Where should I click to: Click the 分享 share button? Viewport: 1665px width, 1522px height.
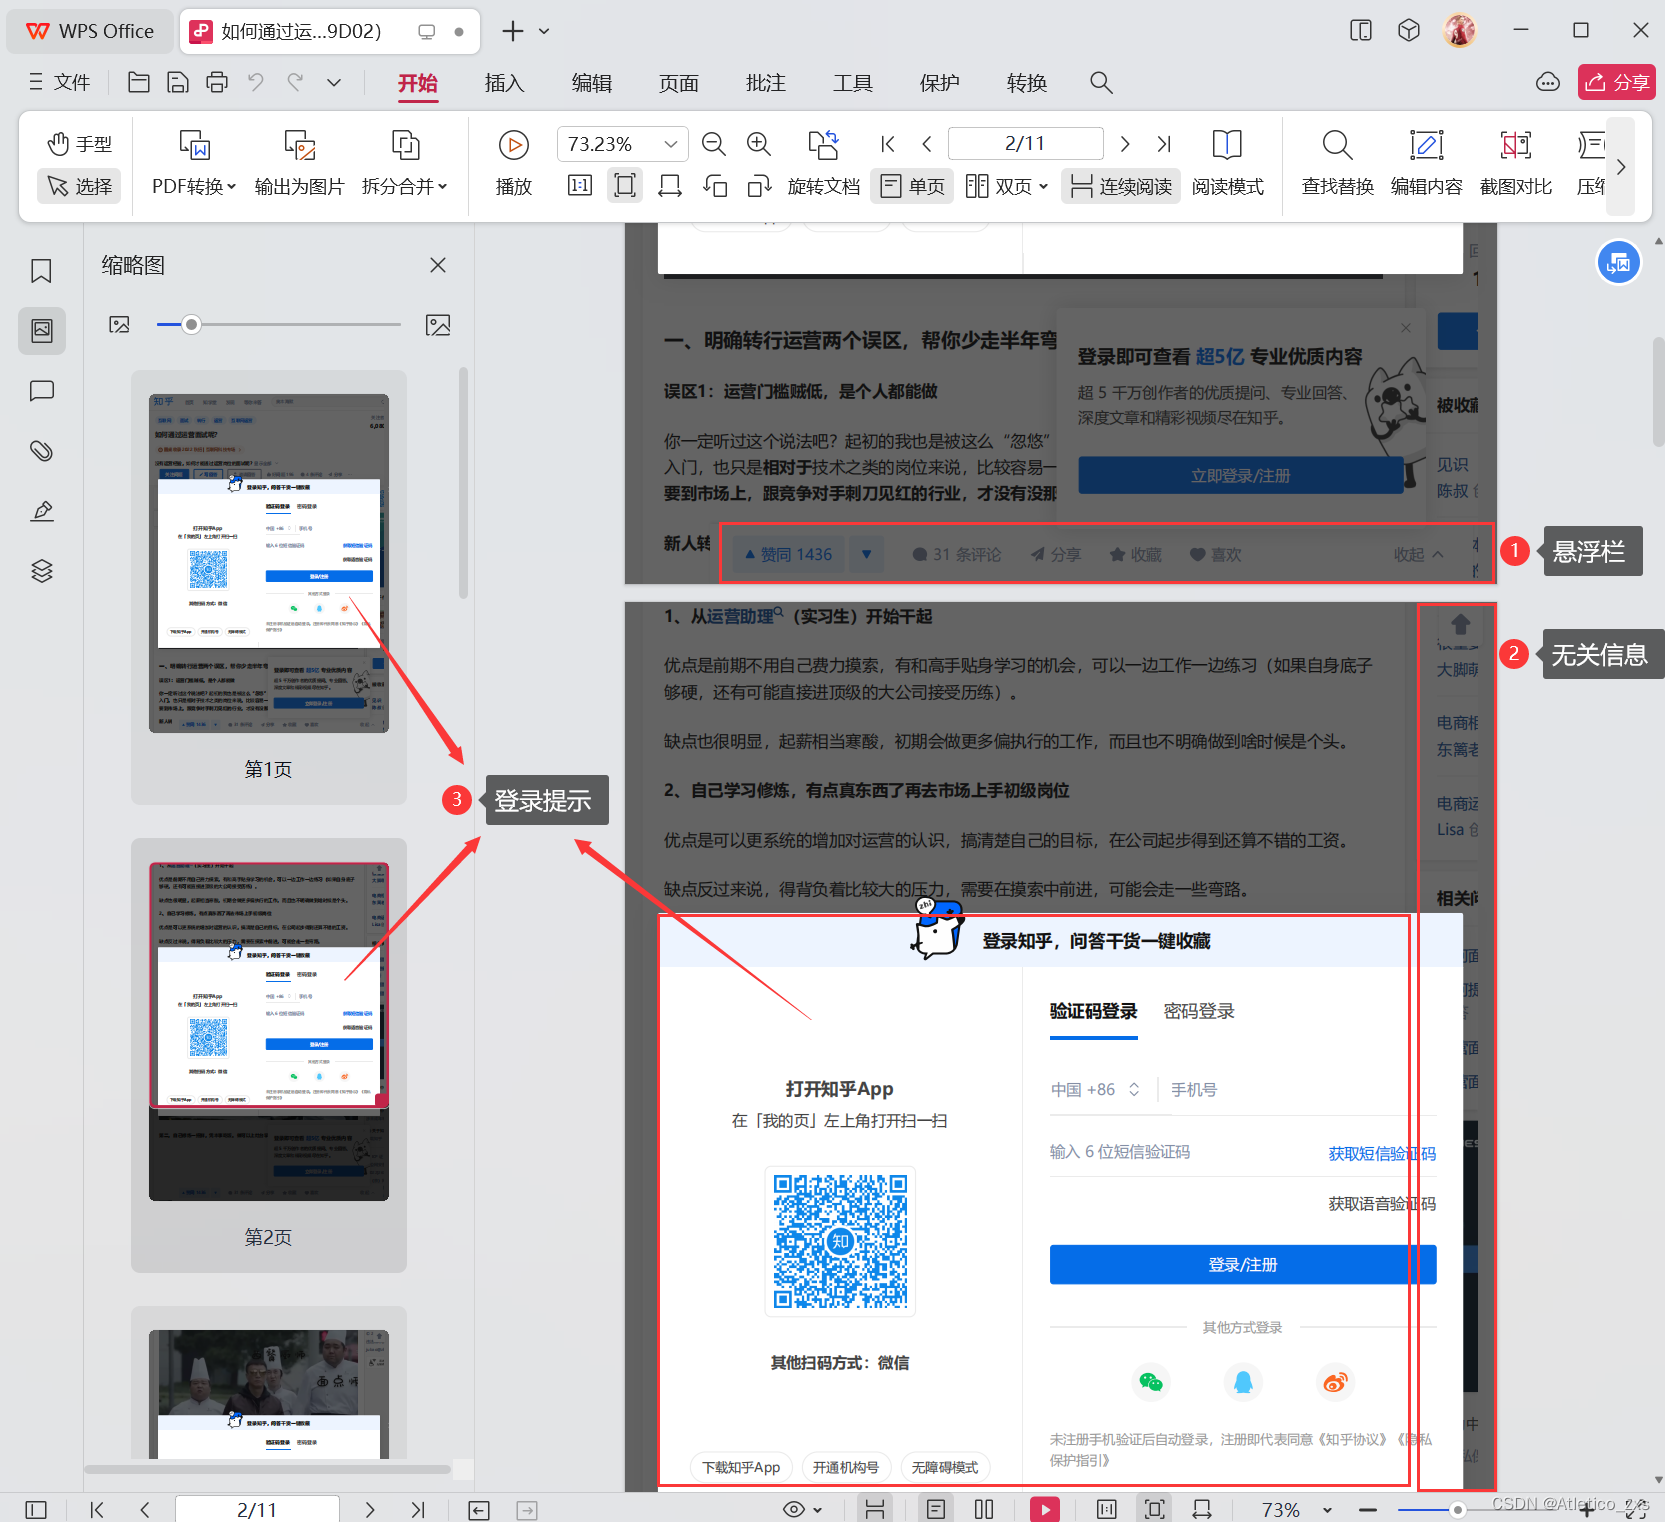[x=1616, y=82]
